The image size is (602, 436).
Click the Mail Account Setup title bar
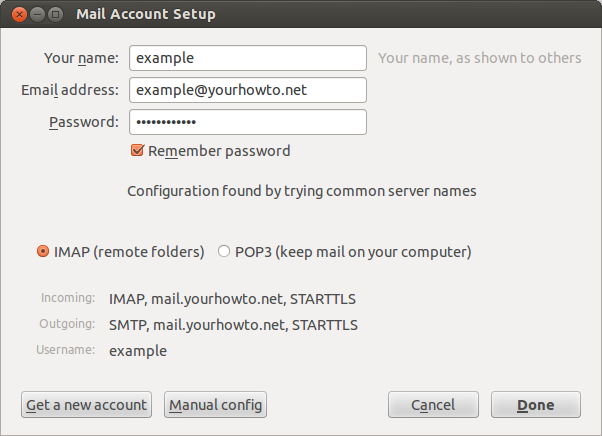click(301, 14)
